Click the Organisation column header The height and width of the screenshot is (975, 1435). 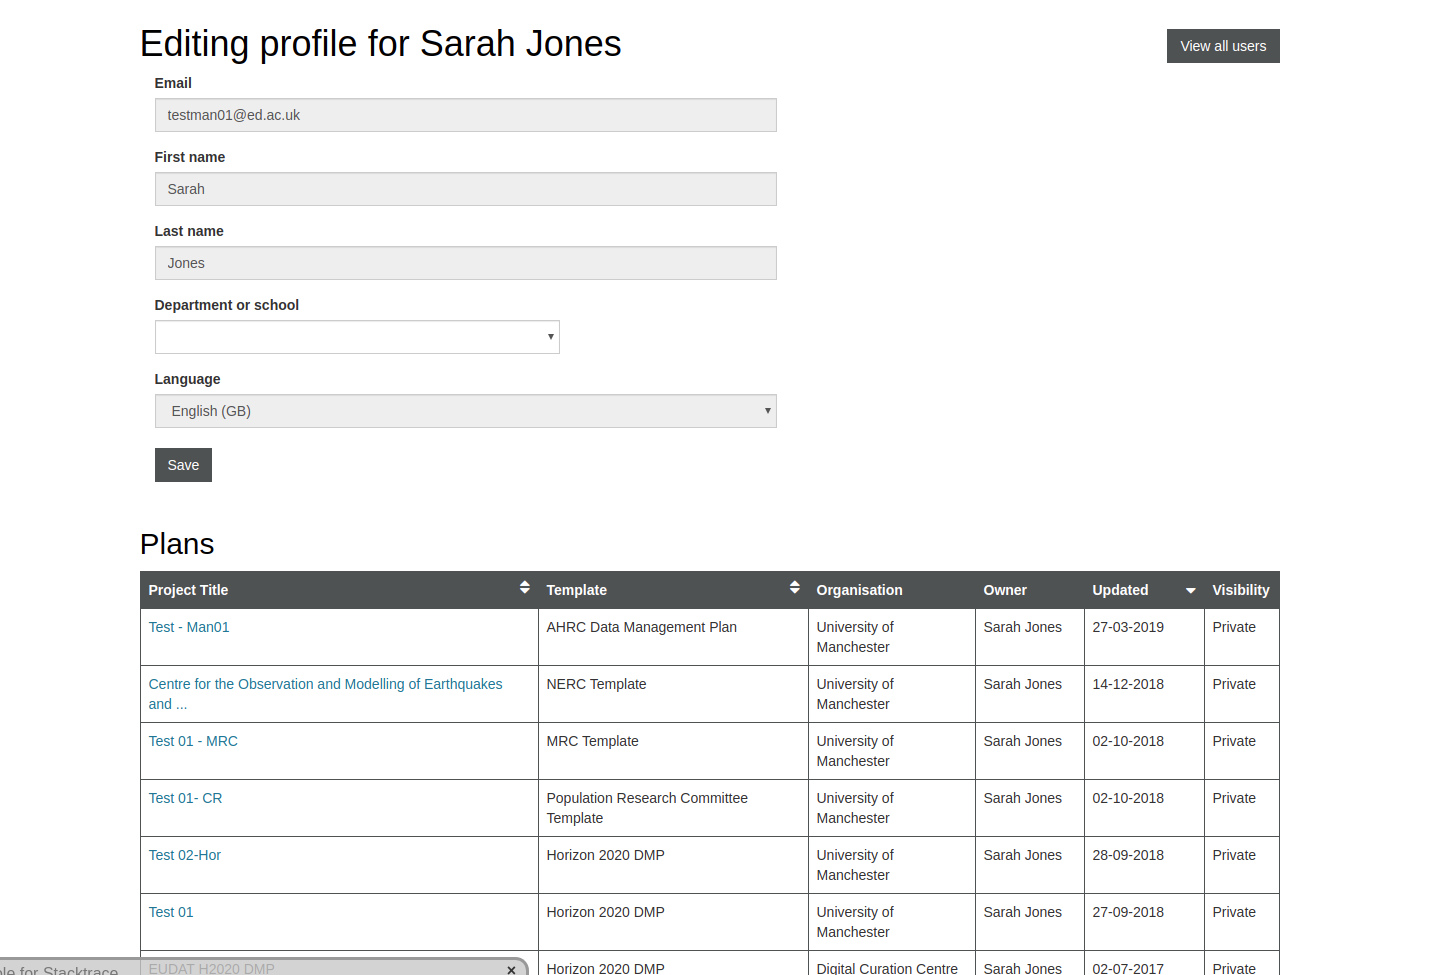coord(859,590)
